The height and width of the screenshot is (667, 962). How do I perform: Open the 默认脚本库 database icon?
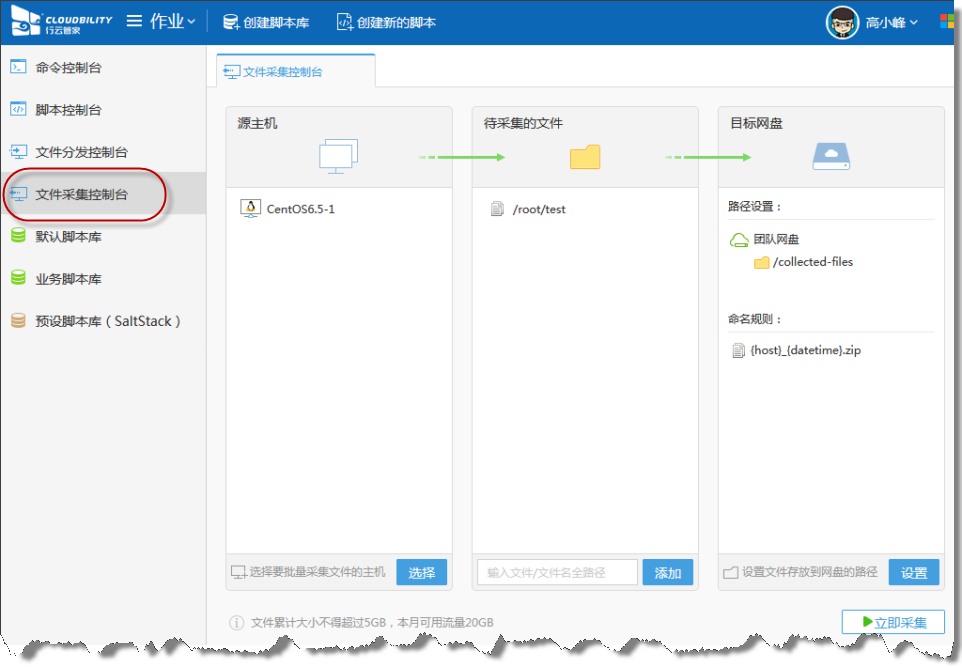(x=18, y=237)
